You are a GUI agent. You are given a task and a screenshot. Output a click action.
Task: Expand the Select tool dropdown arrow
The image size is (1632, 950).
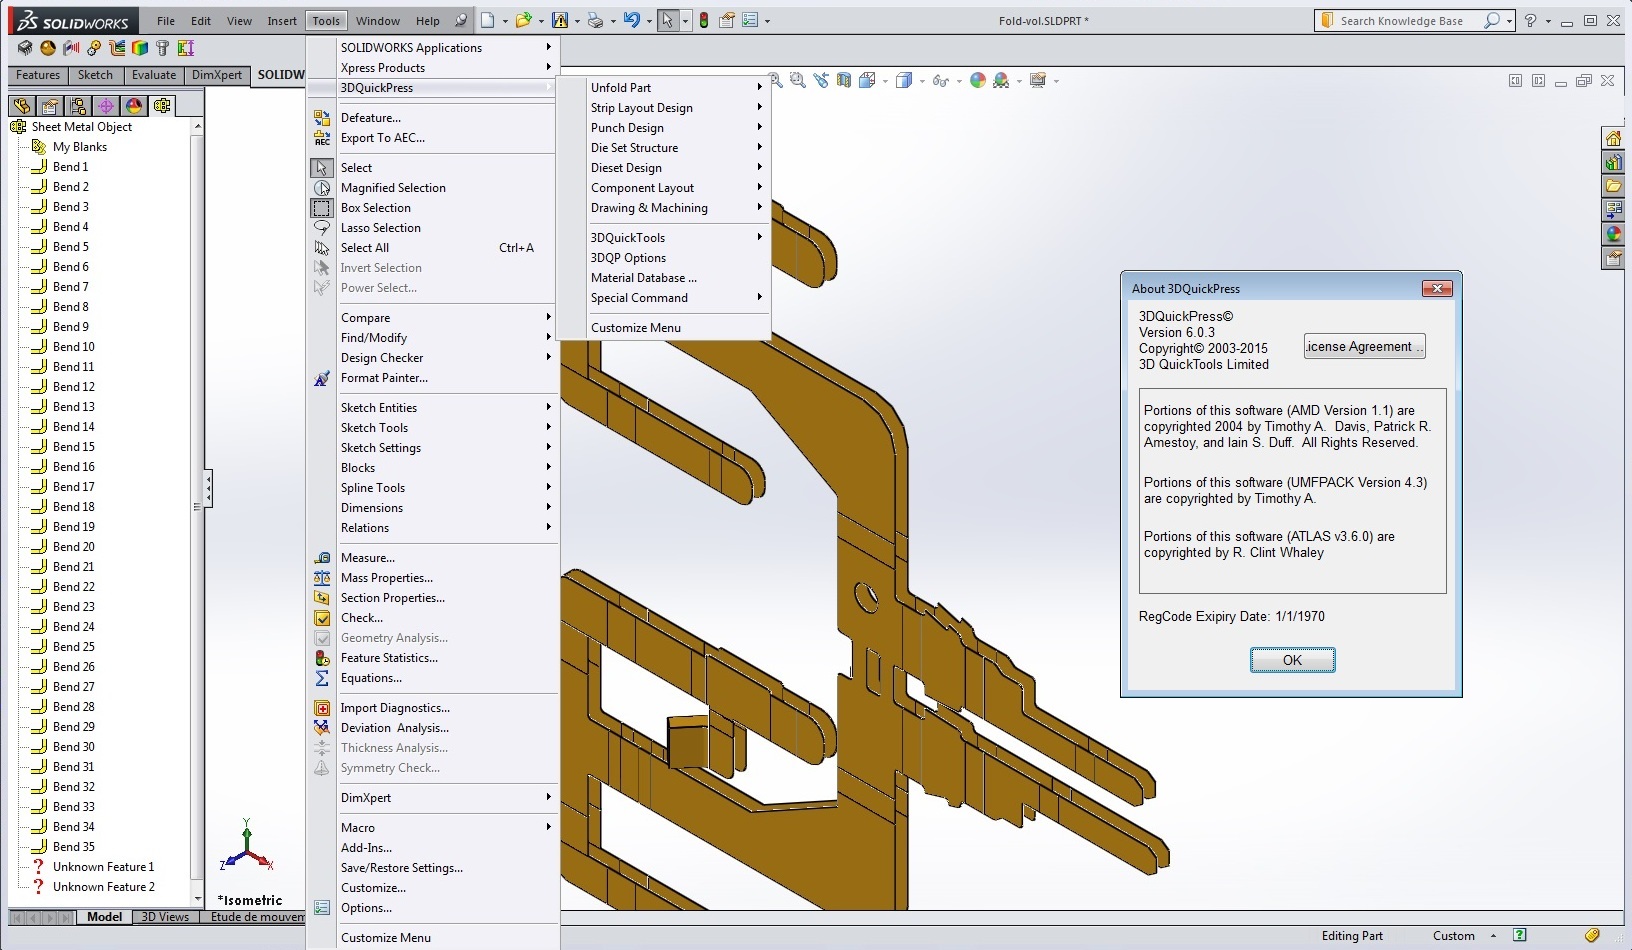tap(685, 21)
